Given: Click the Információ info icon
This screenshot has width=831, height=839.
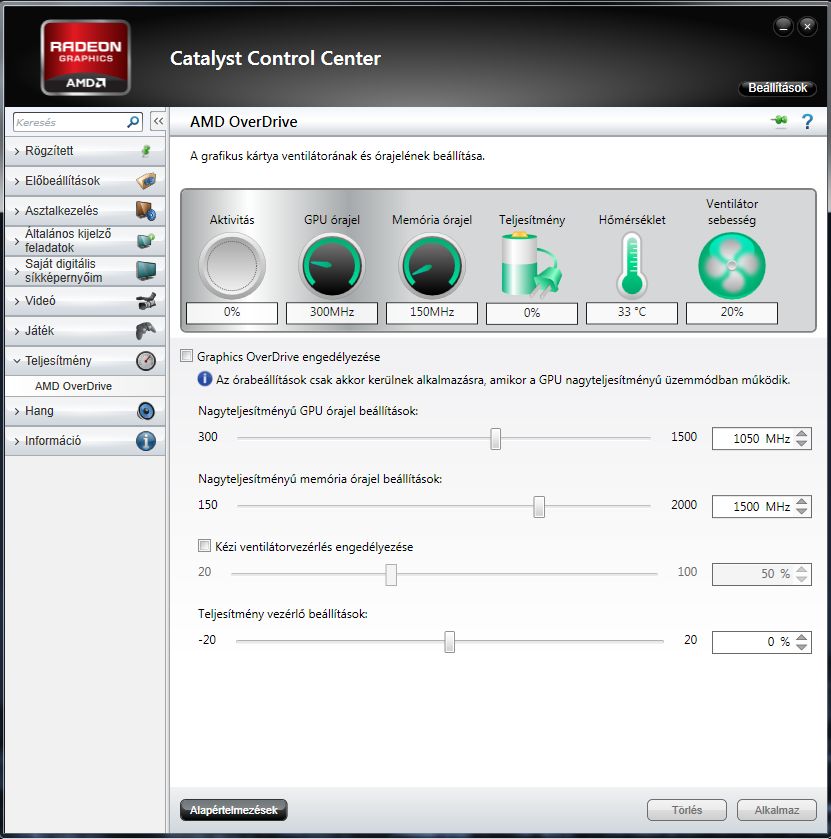Looking at the screenshot, I should click(146, 441).
